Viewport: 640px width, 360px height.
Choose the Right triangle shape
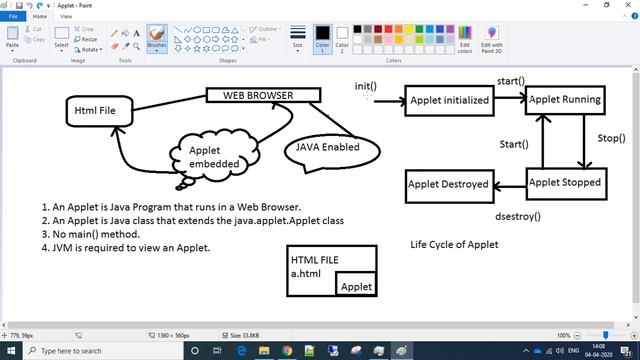pos(178,40)
